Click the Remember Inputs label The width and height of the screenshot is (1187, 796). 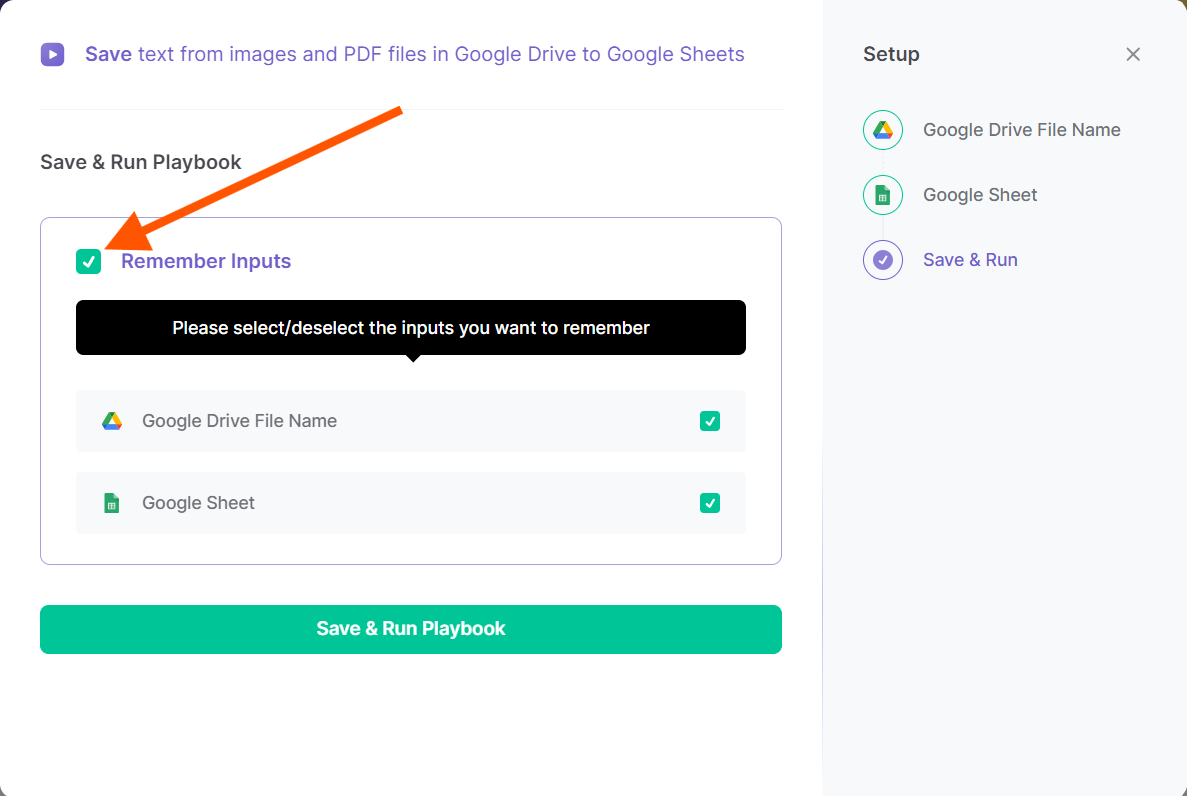point(206,261)
